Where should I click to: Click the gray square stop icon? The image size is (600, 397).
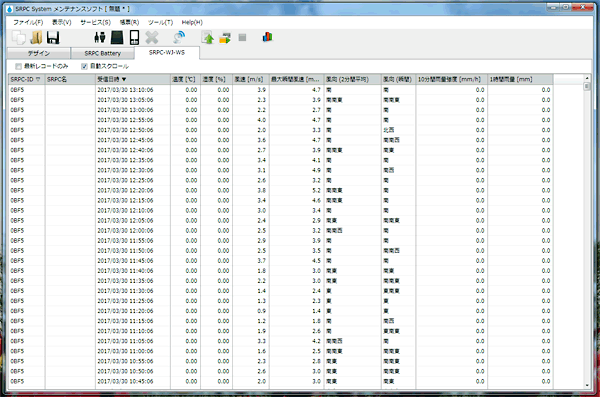(242, 38)
